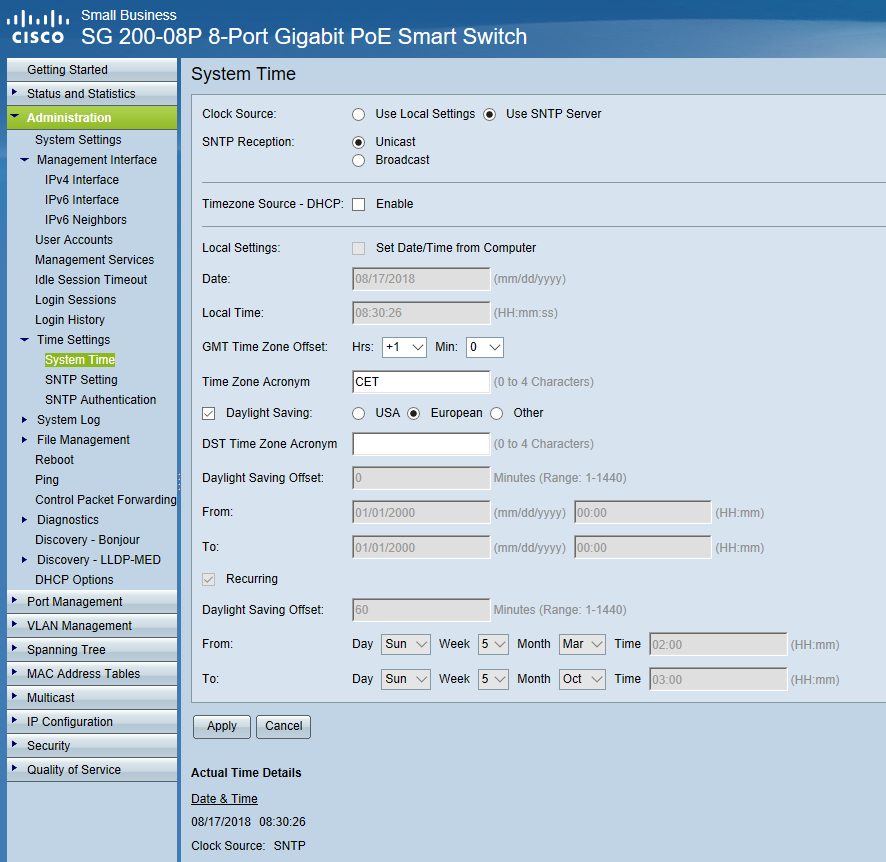Go to System Settings page
The height and width of the screenshot is (862, 886).
(x=78, y=140)
